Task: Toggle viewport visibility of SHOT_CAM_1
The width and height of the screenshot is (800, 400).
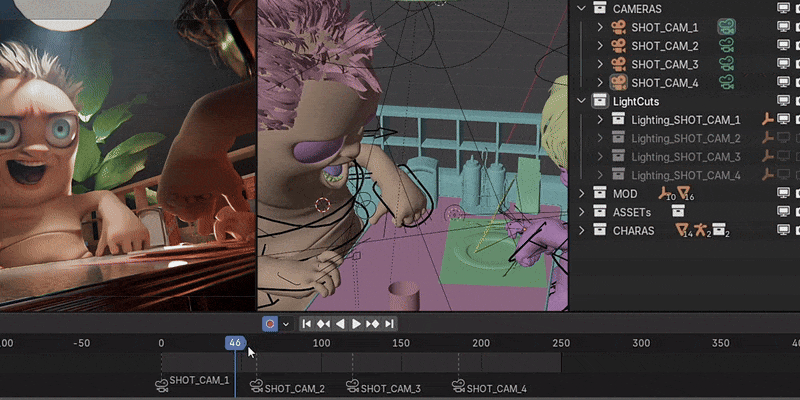Action: pyautogui.click(x=783, y=28)
